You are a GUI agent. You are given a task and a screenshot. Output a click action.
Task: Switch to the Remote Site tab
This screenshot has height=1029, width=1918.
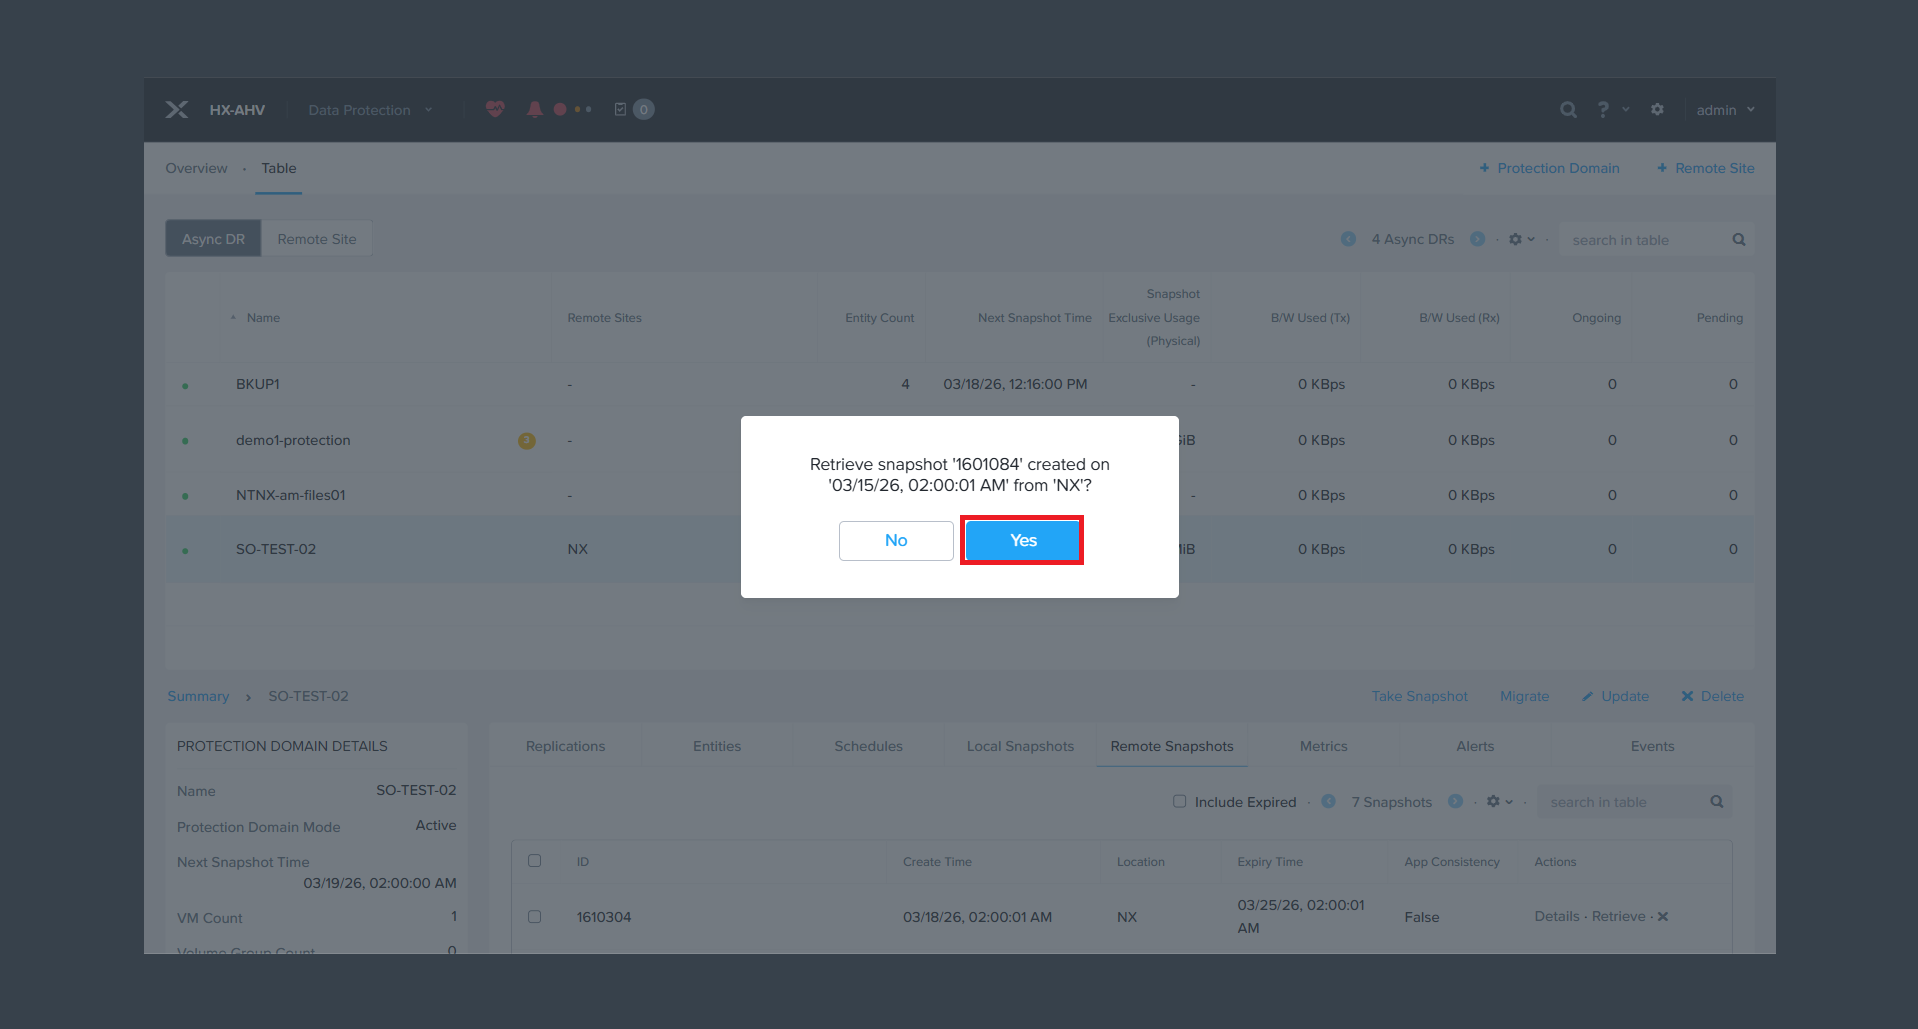coord(317,239)
